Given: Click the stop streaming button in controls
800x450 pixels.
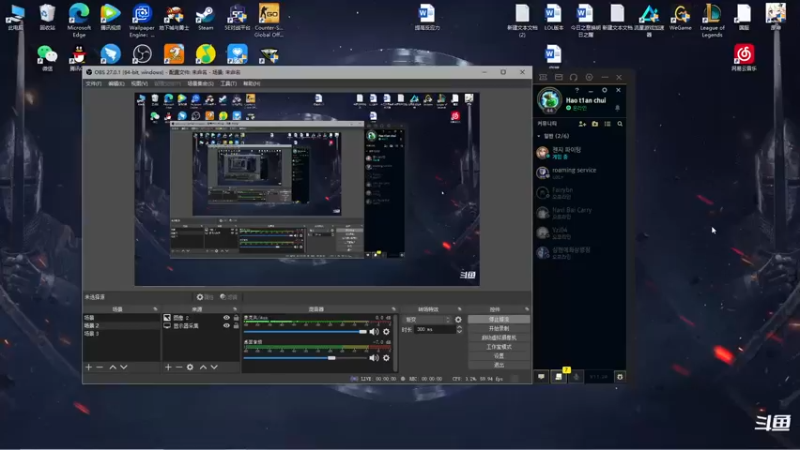Looking at the screenshot, I should (498, 319).
